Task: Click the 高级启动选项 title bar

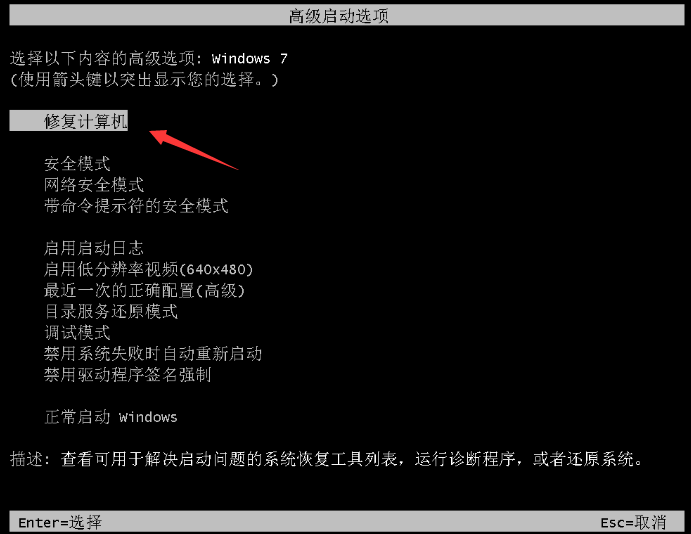Action: pos(347,15)
